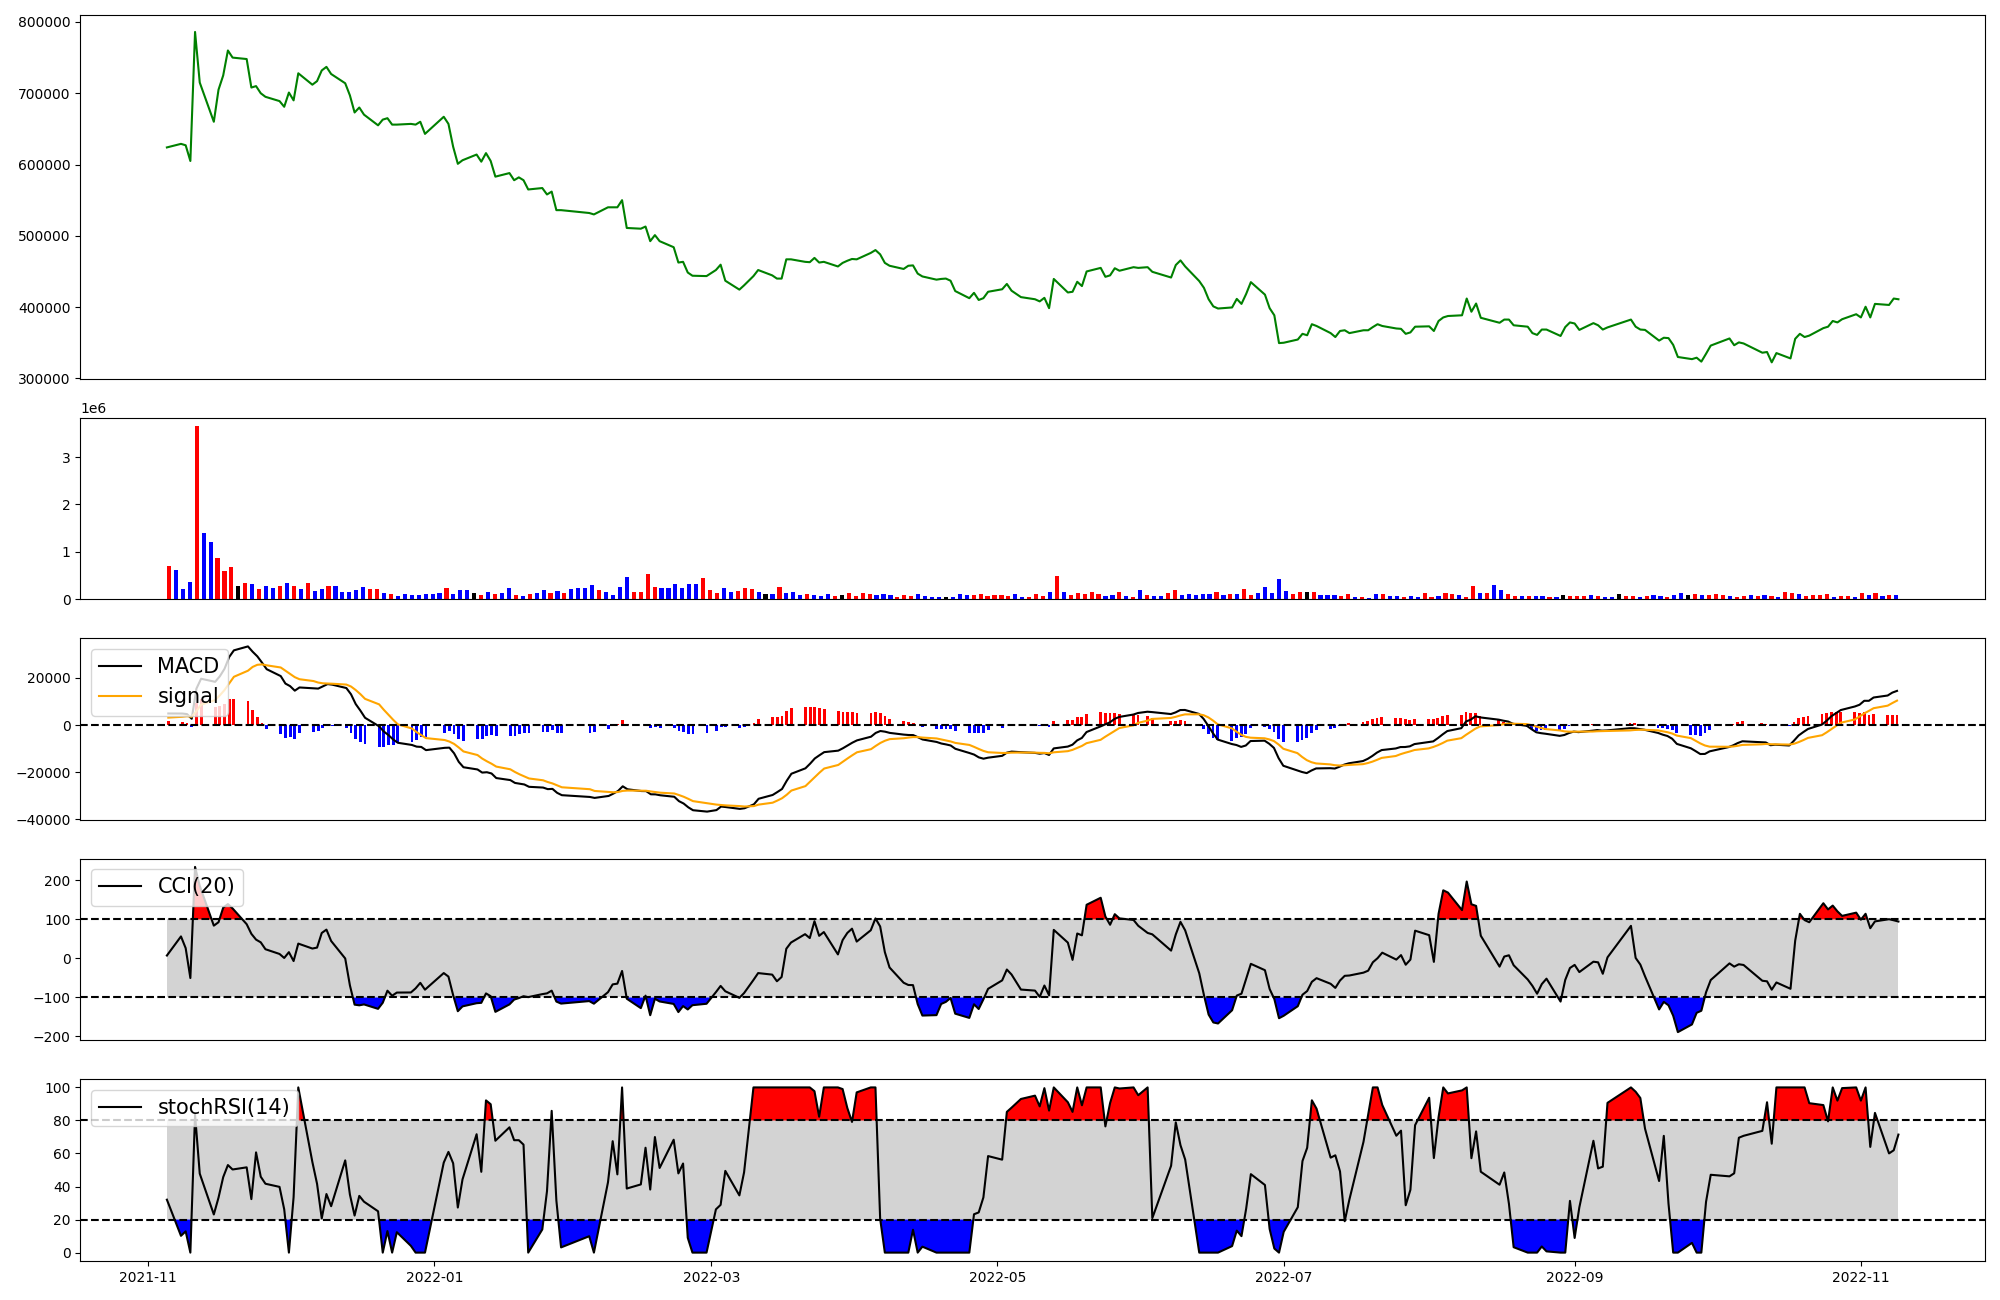Click the 1e6 volume scale label

(x=93, y=408)
